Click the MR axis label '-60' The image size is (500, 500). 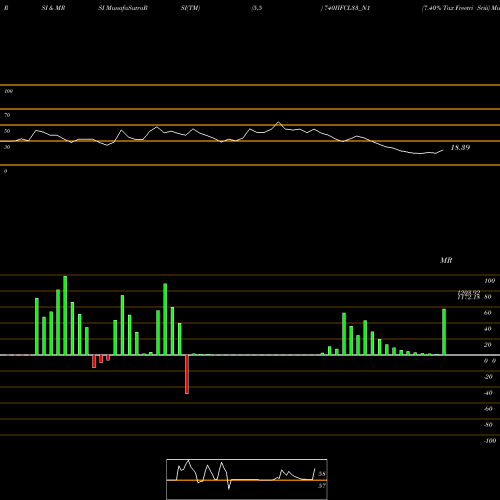pyautogui.click(x=488, y=409)
